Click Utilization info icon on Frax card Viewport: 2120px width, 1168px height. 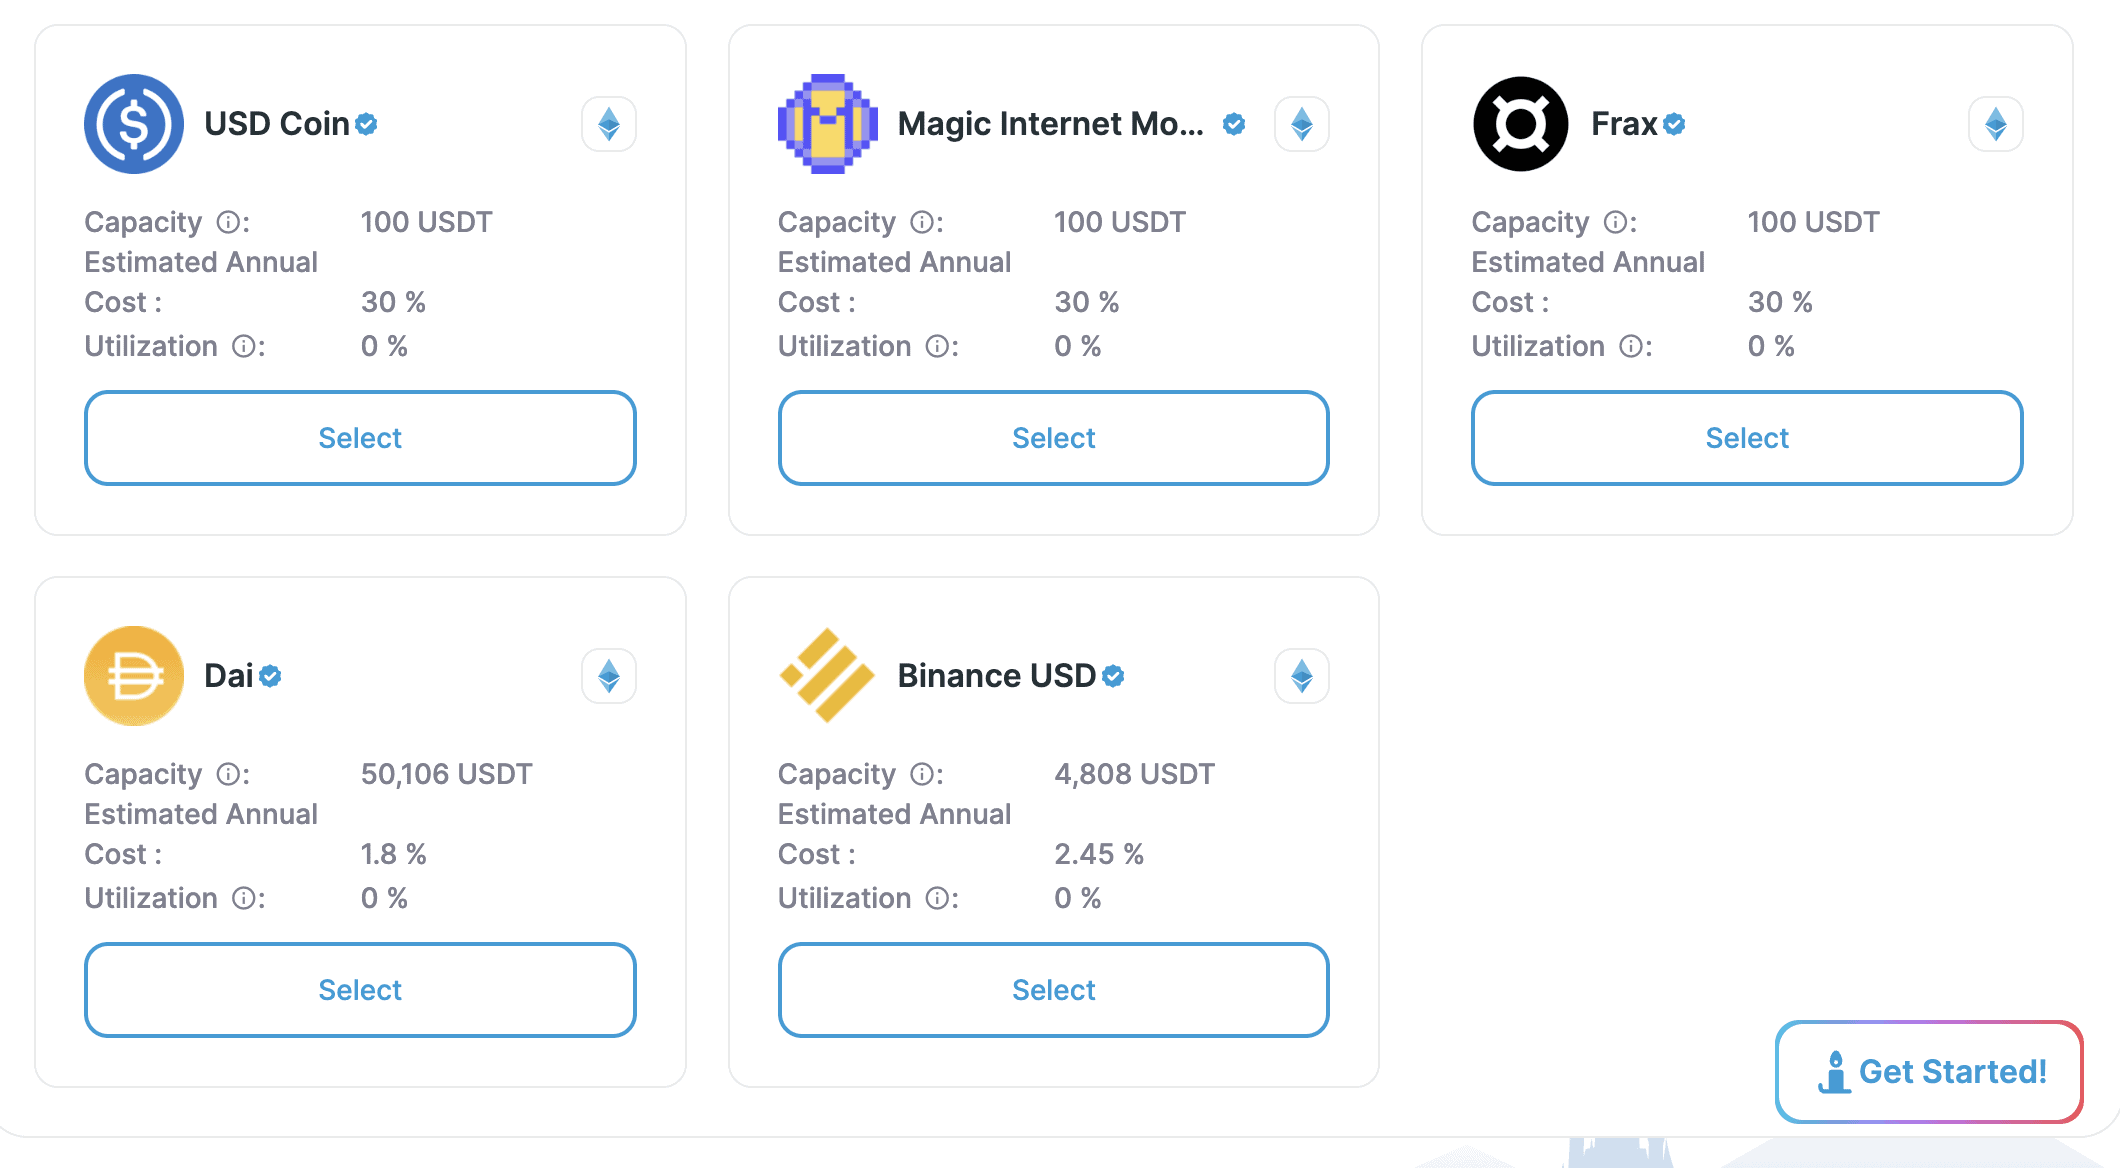[x=1630, y=346]
